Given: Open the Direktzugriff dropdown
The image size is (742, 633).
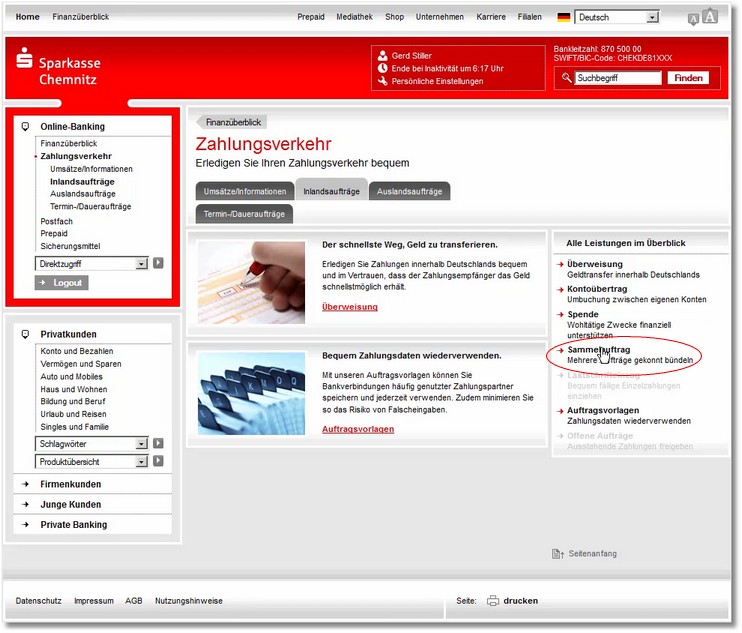Looking at the screenshot, I should pos(141,263).
